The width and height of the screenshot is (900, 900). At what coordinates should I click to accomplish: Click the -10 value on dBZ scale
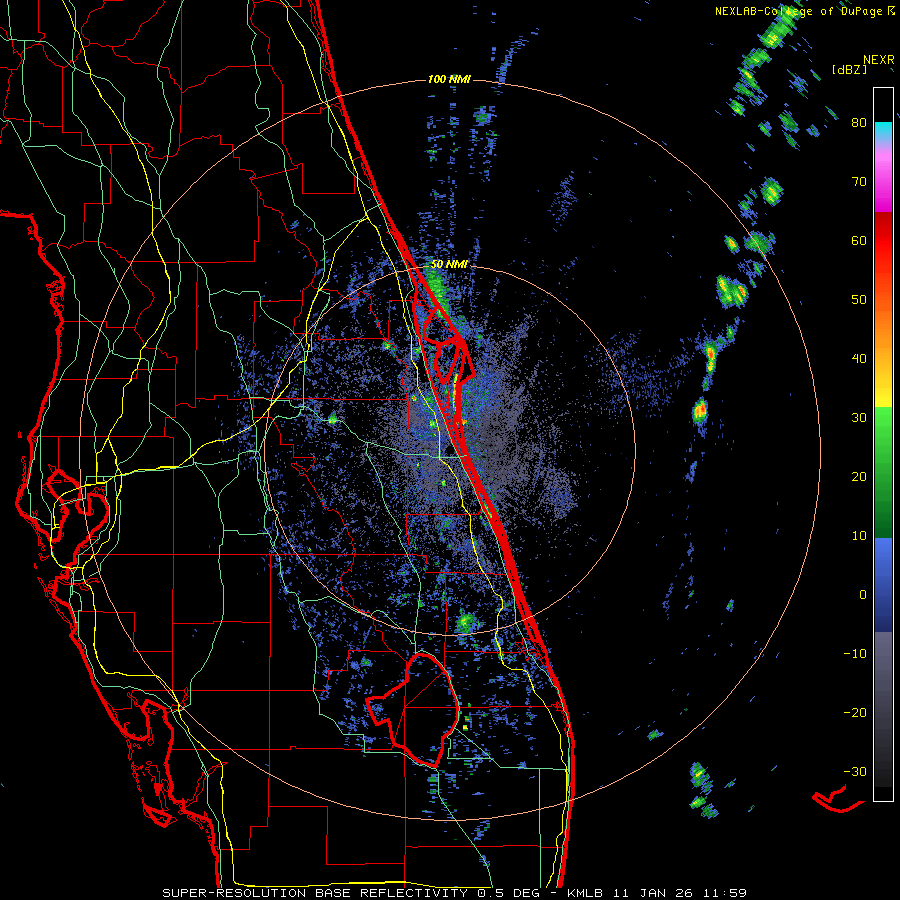pos(855,653)
